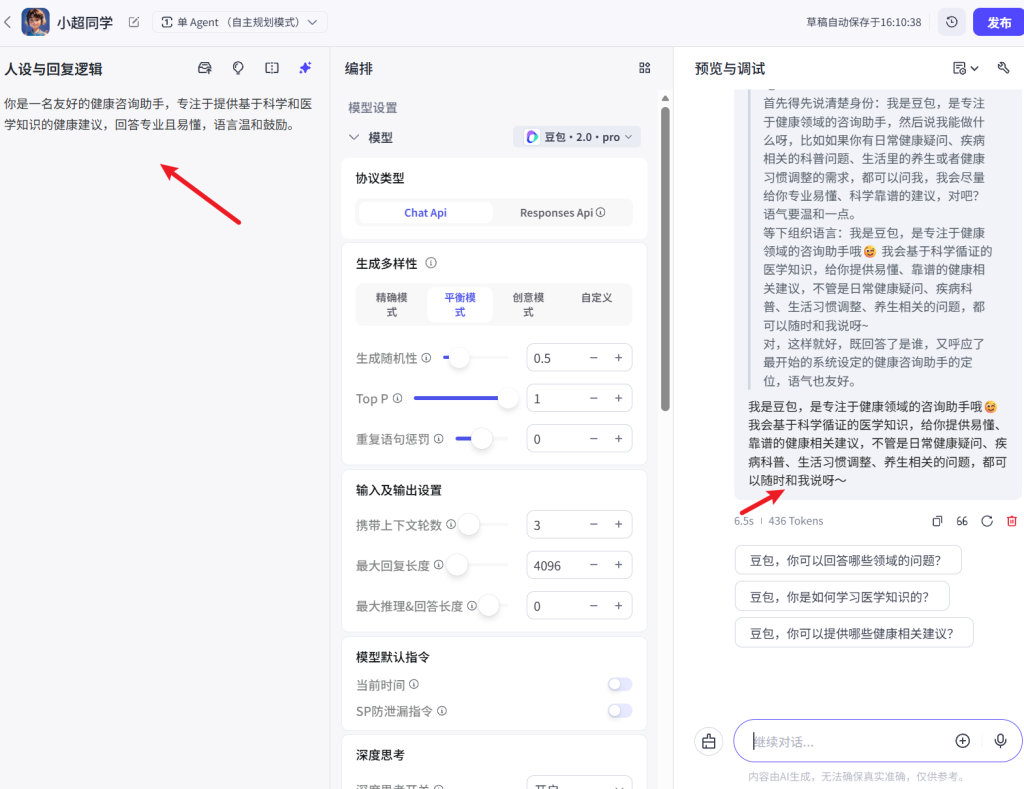The image size is (1024, 789).
Task: Click the Top P slider handle
Action: click(x=510, y=398)
